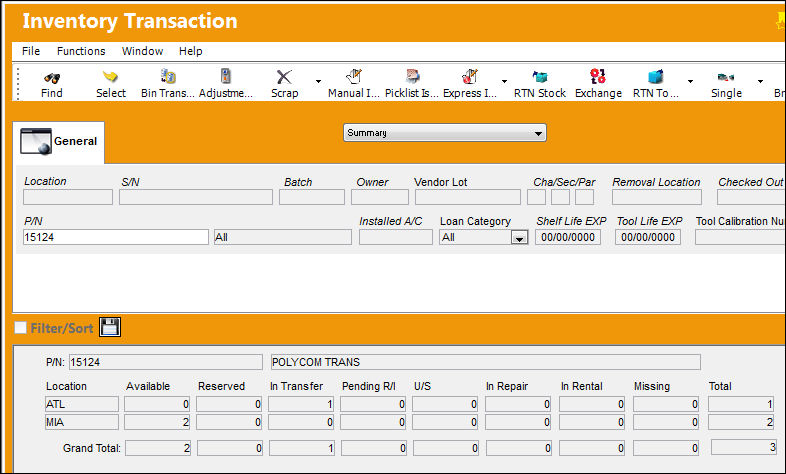Click the ATL Total quantity cell
The height and width of the screenshot is (474, 786).
(742, 404)
